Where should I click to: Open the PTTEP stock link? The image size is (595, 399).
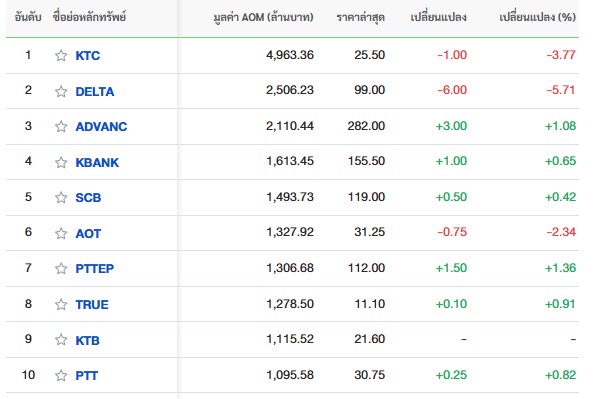tap(94, 268)
